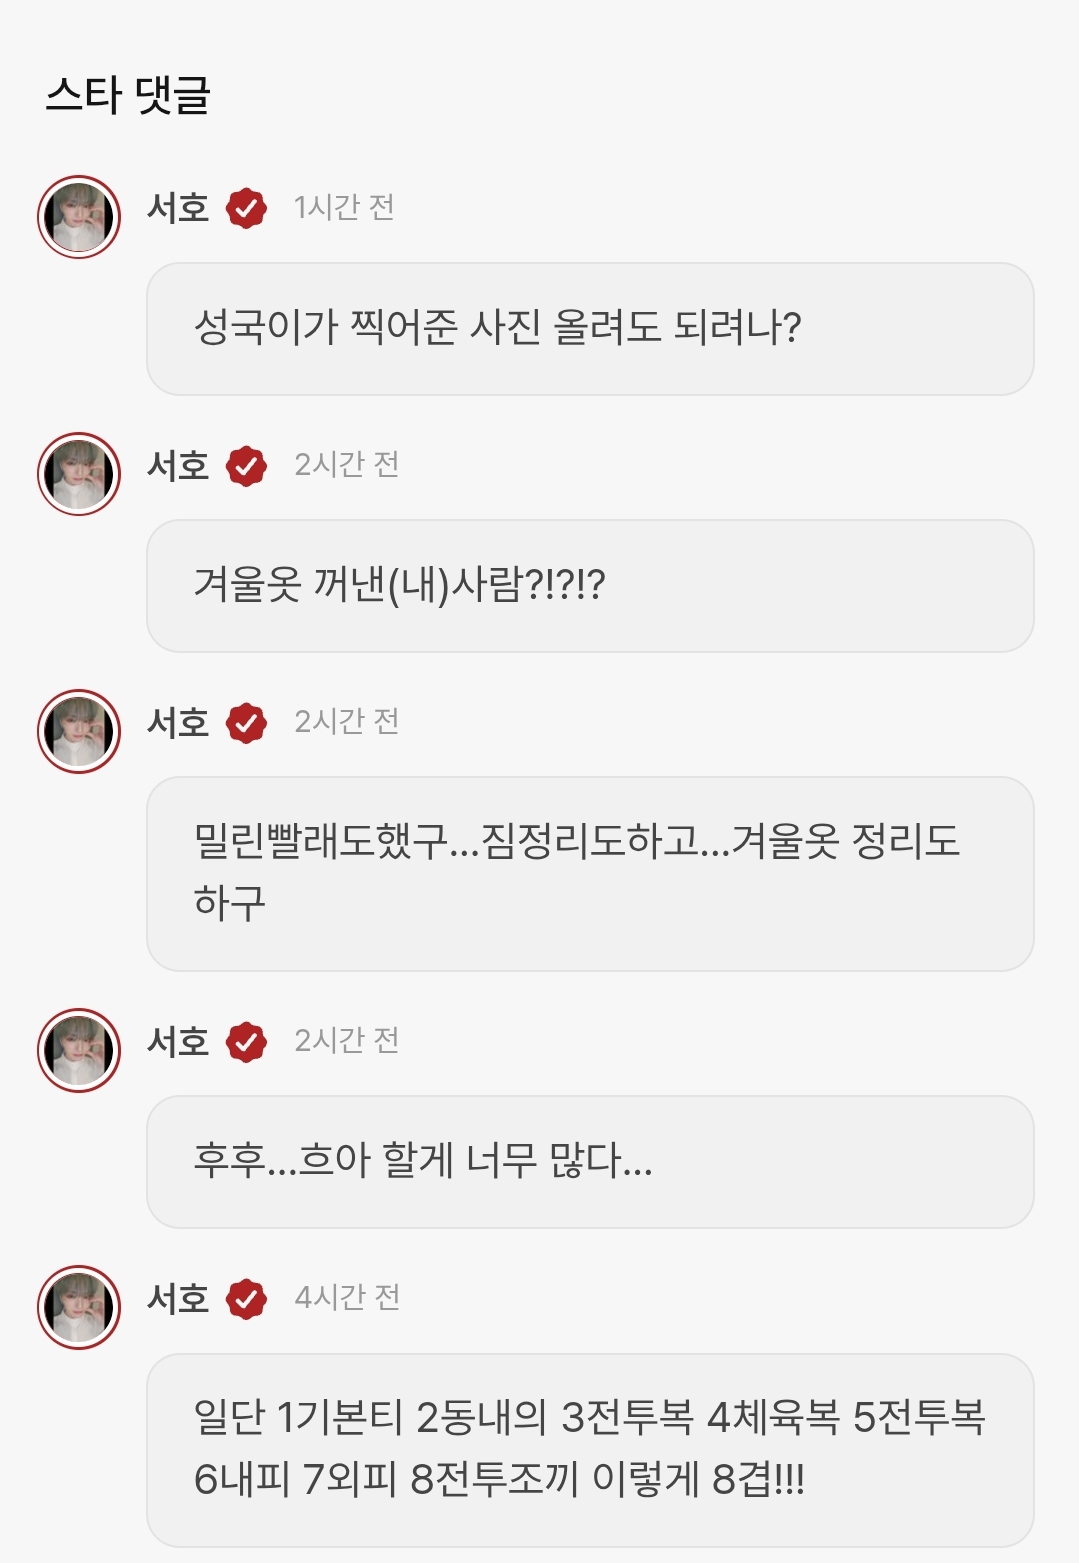Tap 서호's avatar on the 4시간 전 comment
This screenshot has height=1563, width=1079.
(x=79, y=1307)
